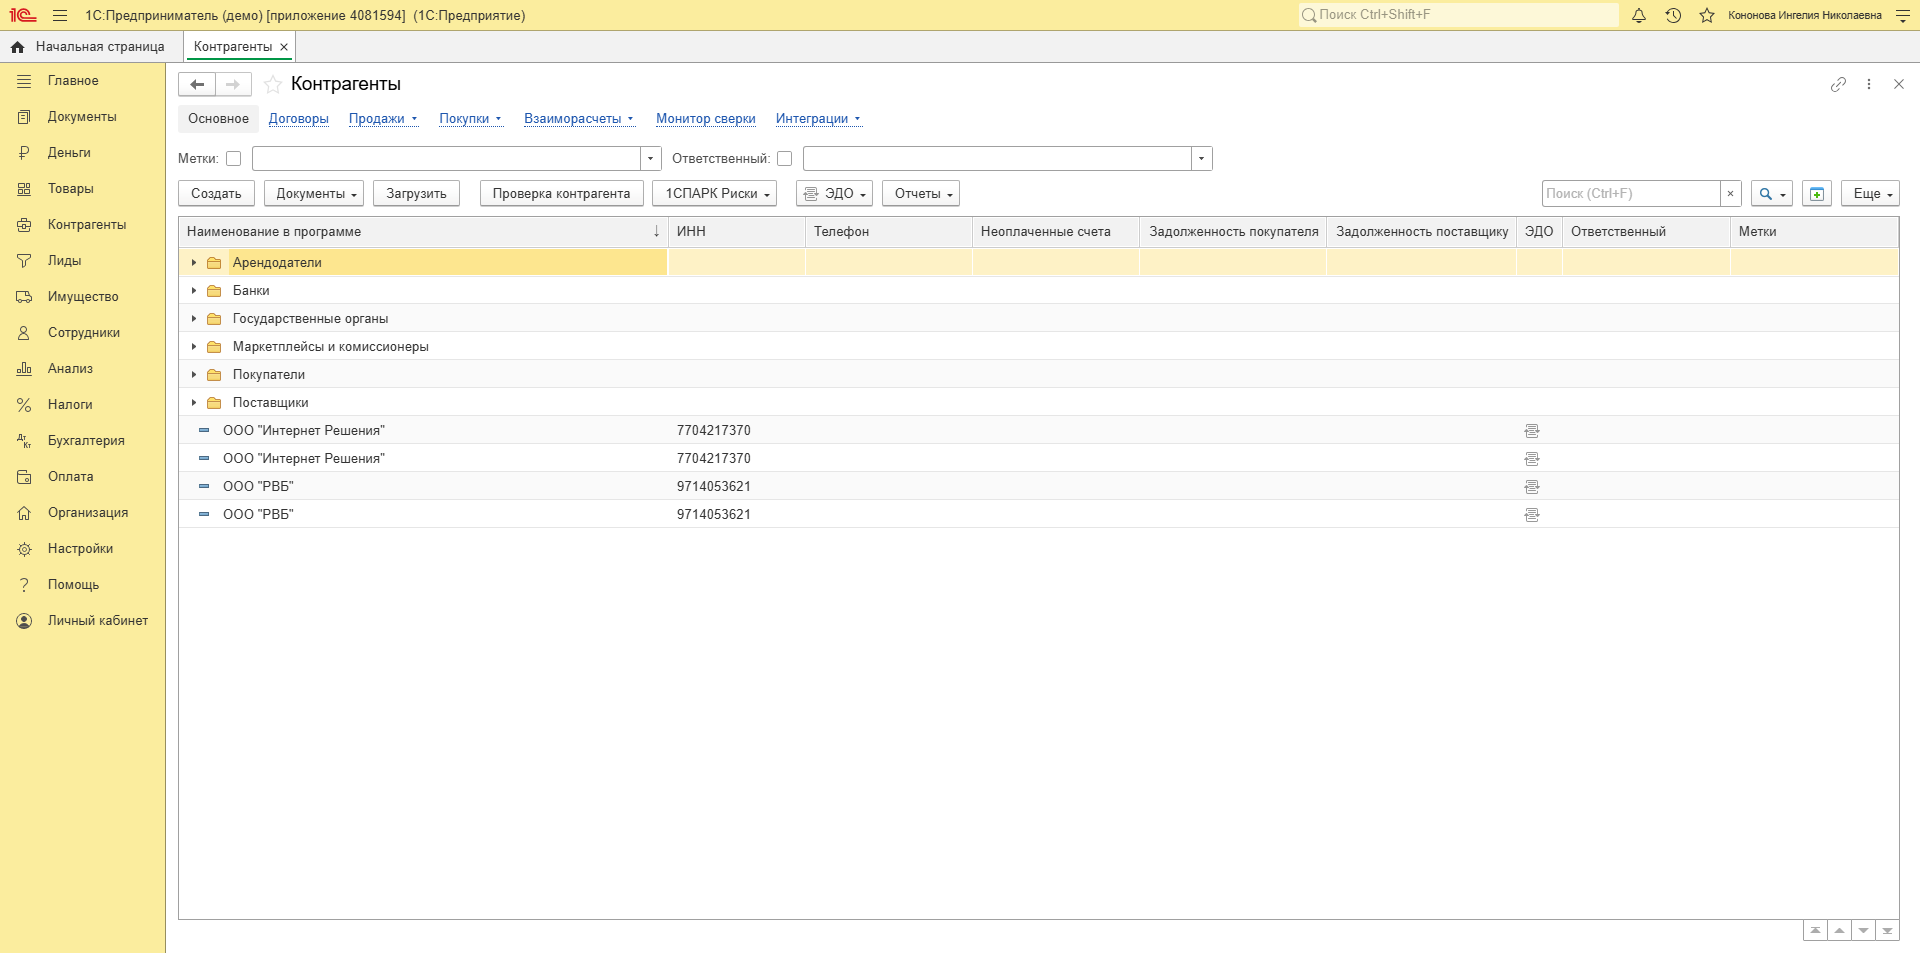Jump to the list start arrow

click(1815, 930)
